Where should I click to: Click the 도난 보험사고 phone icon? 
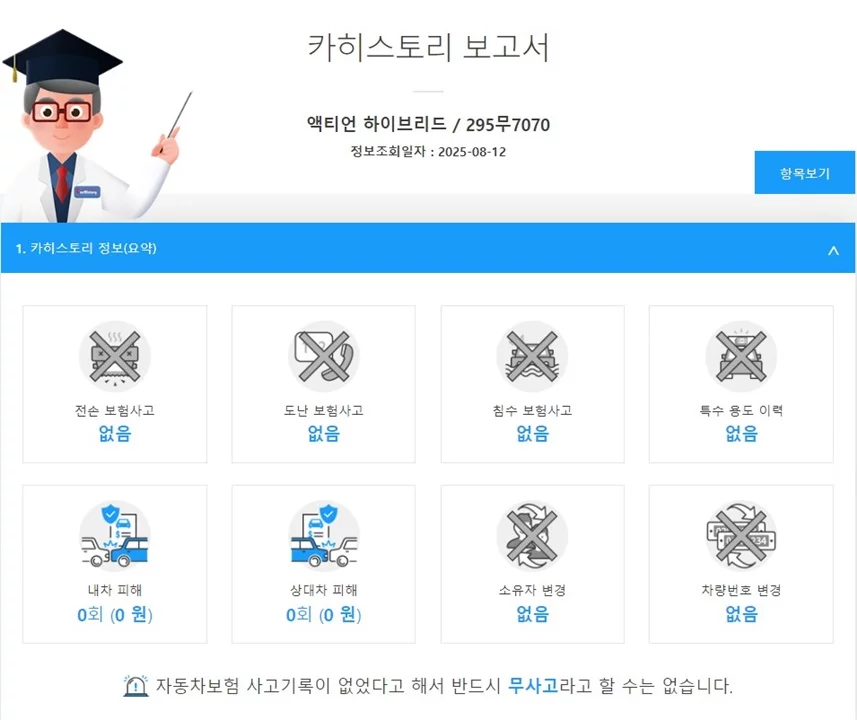coord(324,356)
